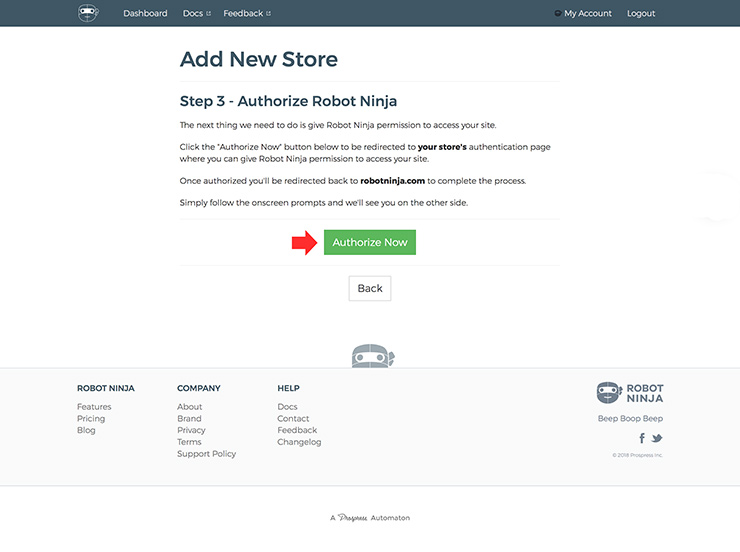Viewport: 740px width, 552px height.
Task: Open the Changelog footer link
Action: pyautogui.click(x=299, y=442)
